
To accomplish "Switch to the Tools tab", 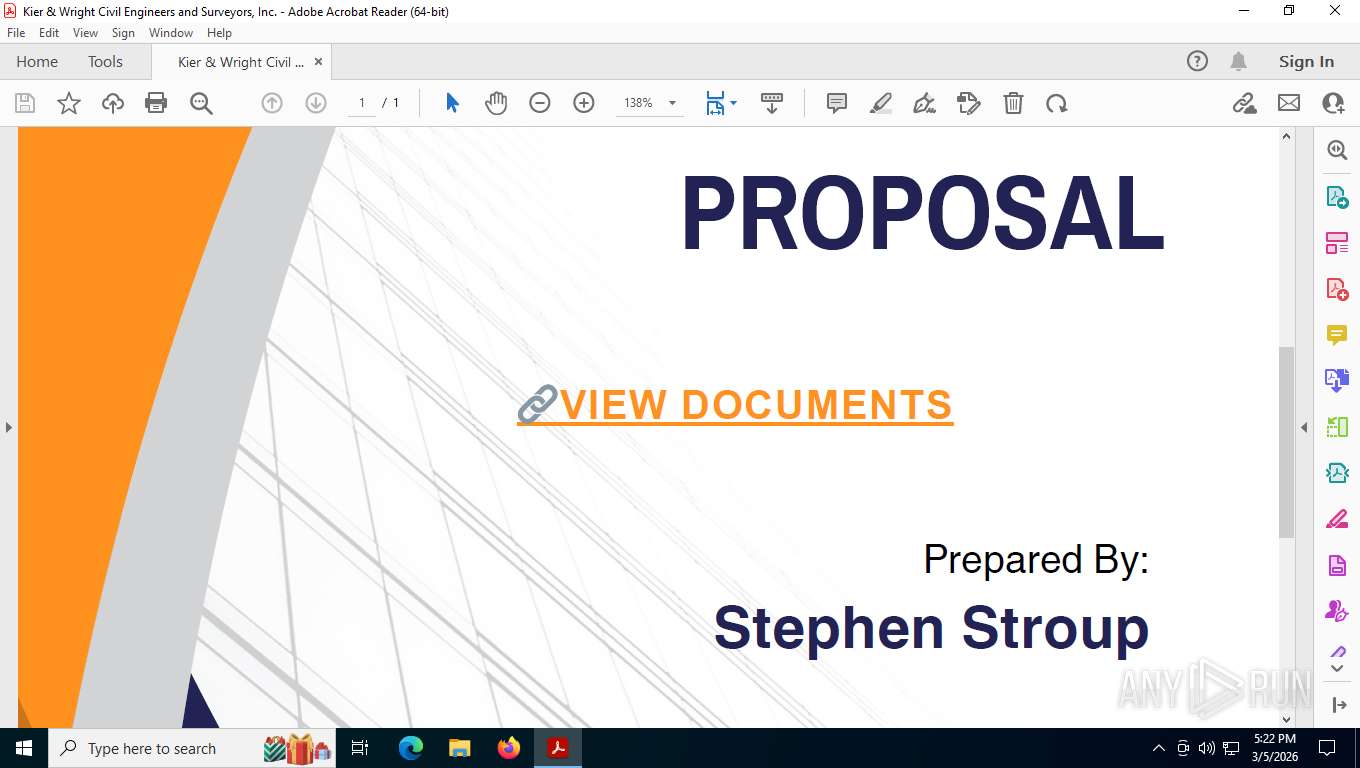I will [105, 62].
